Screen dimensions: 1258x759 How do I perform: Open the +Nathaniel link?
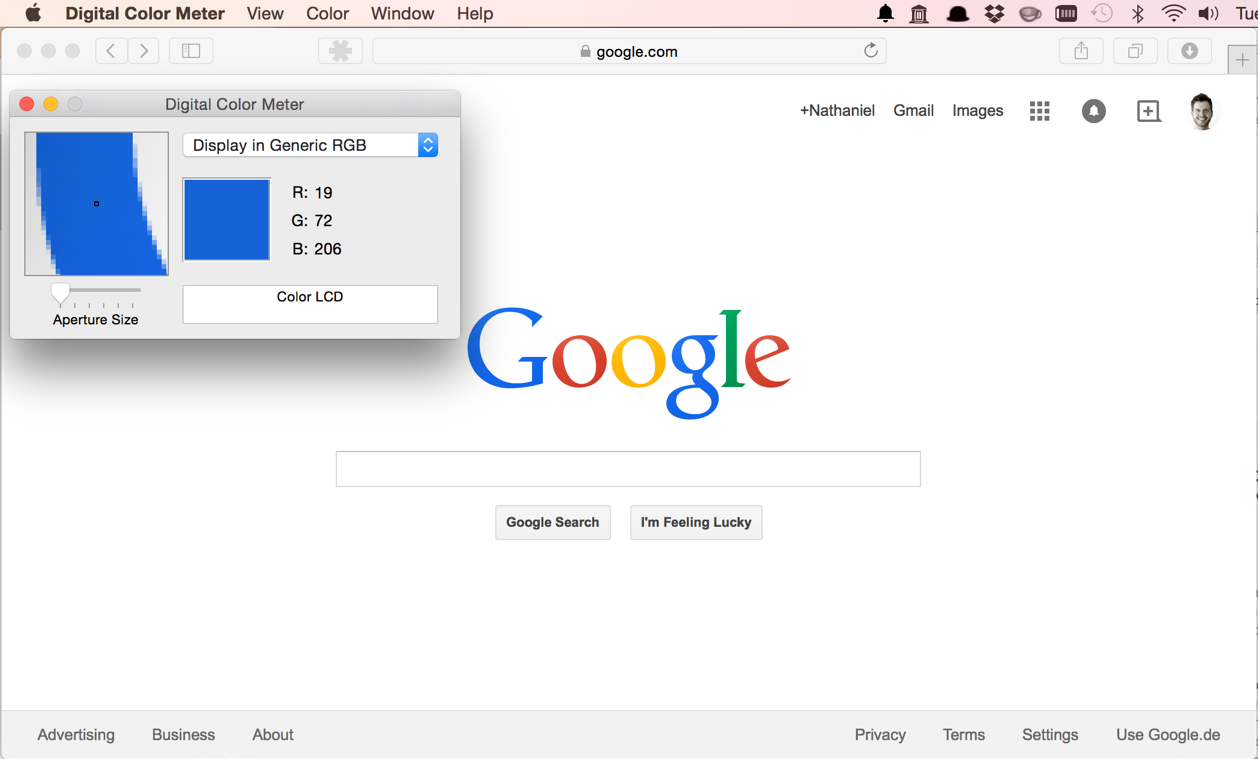pyautogui.click(x=837, y=111)
